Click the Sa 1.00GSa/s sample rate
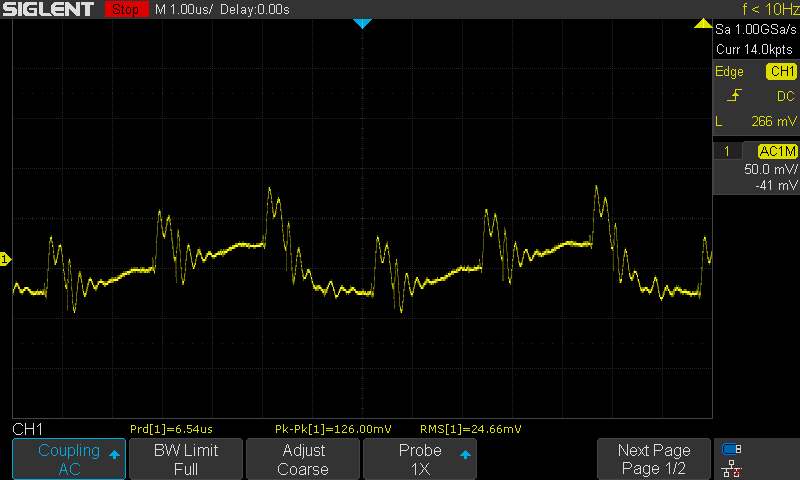This screenshot has height=480, width=800. point(756,30)
